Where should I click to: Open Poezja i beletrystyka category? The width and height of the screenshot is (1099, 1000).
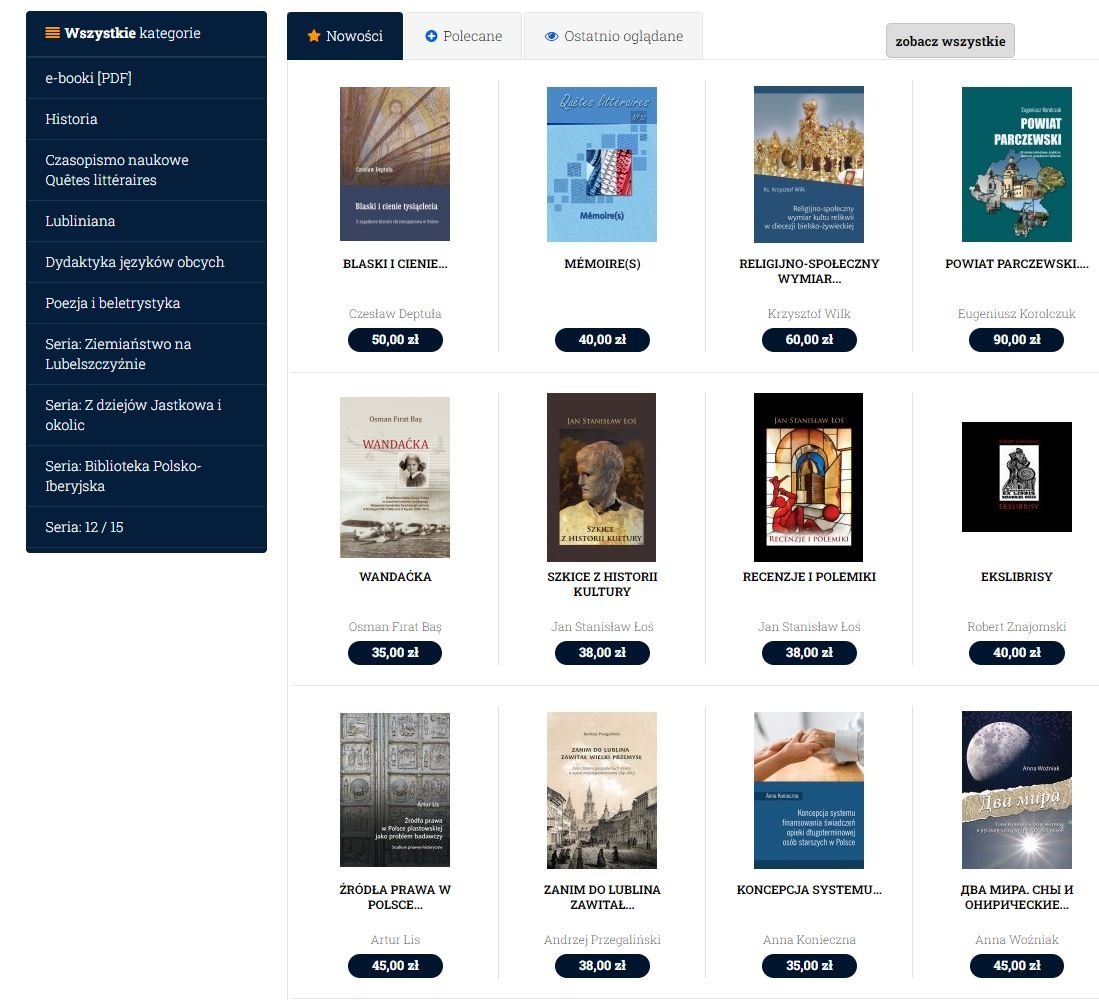coord(146,303)
